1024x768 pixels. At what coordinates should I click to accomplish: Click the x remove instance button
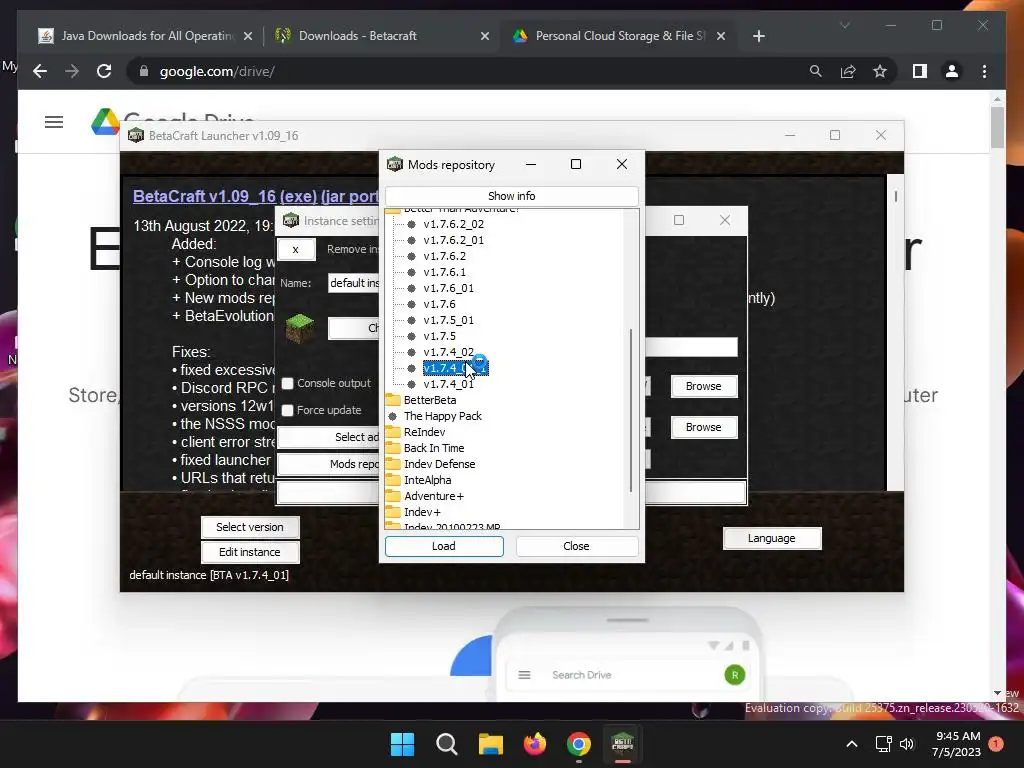(x=296, y=249)
